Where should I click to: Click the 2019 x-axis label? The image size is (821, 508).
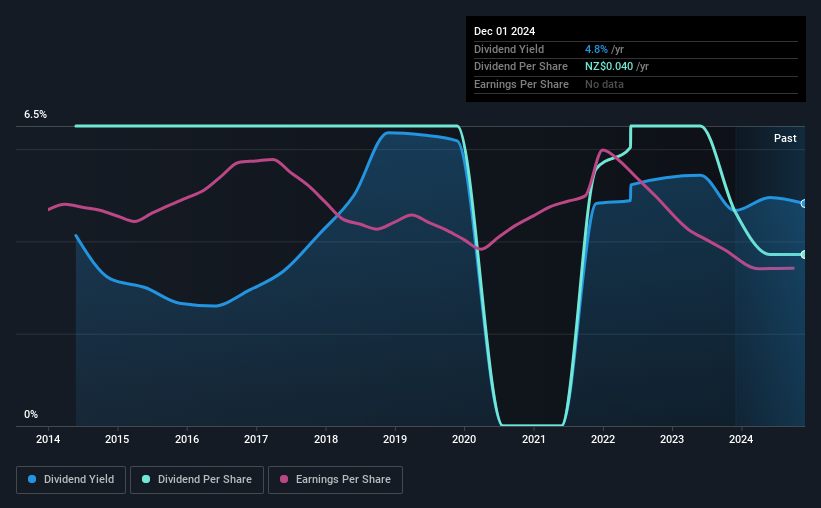coord(395,439)
